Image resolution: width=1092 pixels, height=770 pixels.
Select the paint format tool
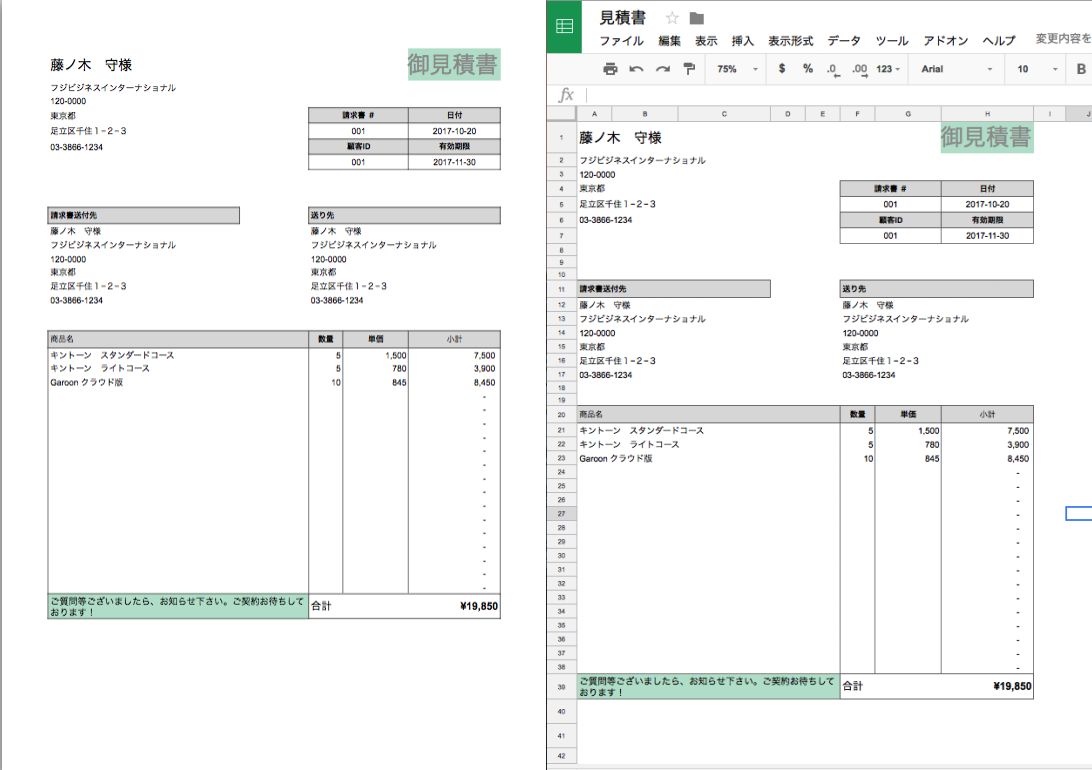688,69
